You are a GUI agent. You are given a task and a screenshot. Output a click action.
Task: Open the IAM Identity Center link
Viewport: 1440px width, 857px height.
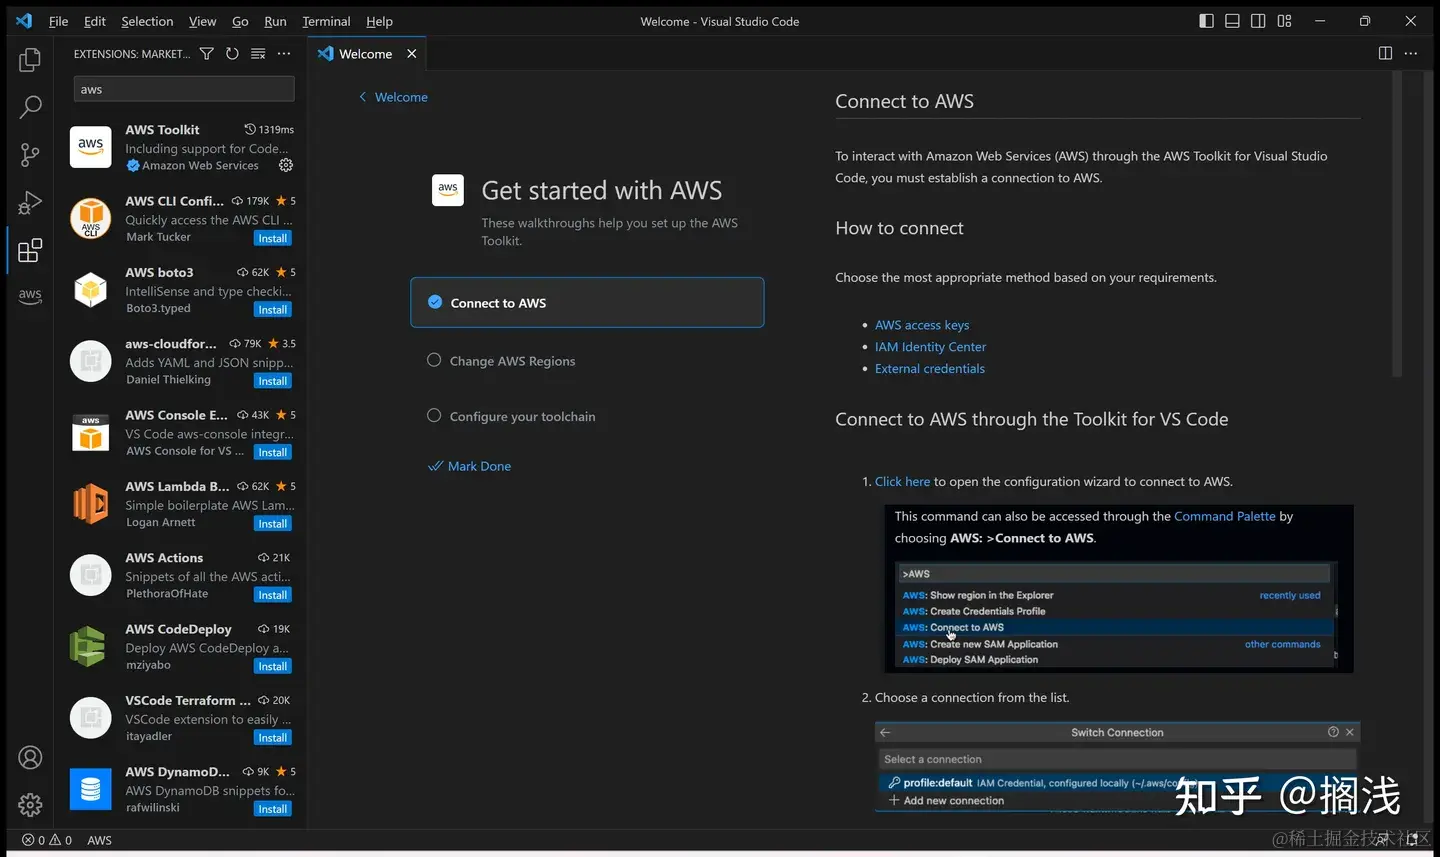tap(930, 347)
